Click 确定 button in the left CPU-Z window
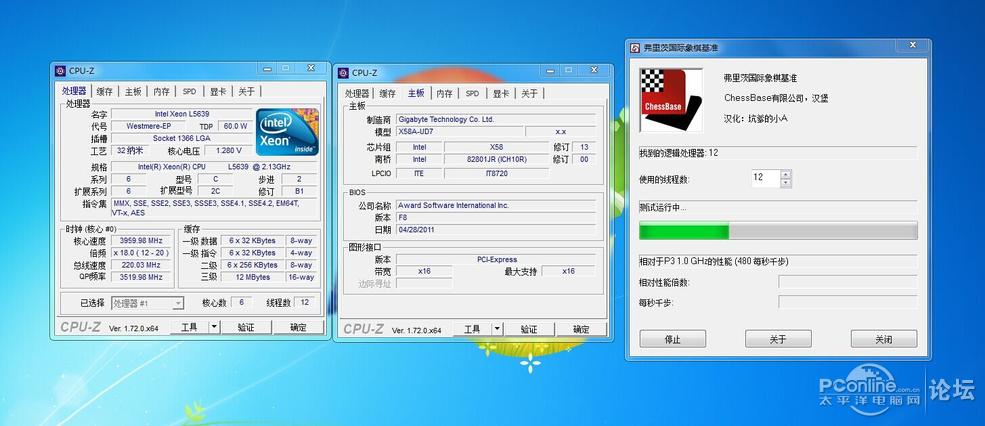Viewport: 985px width, 426px height. point(299,327)
